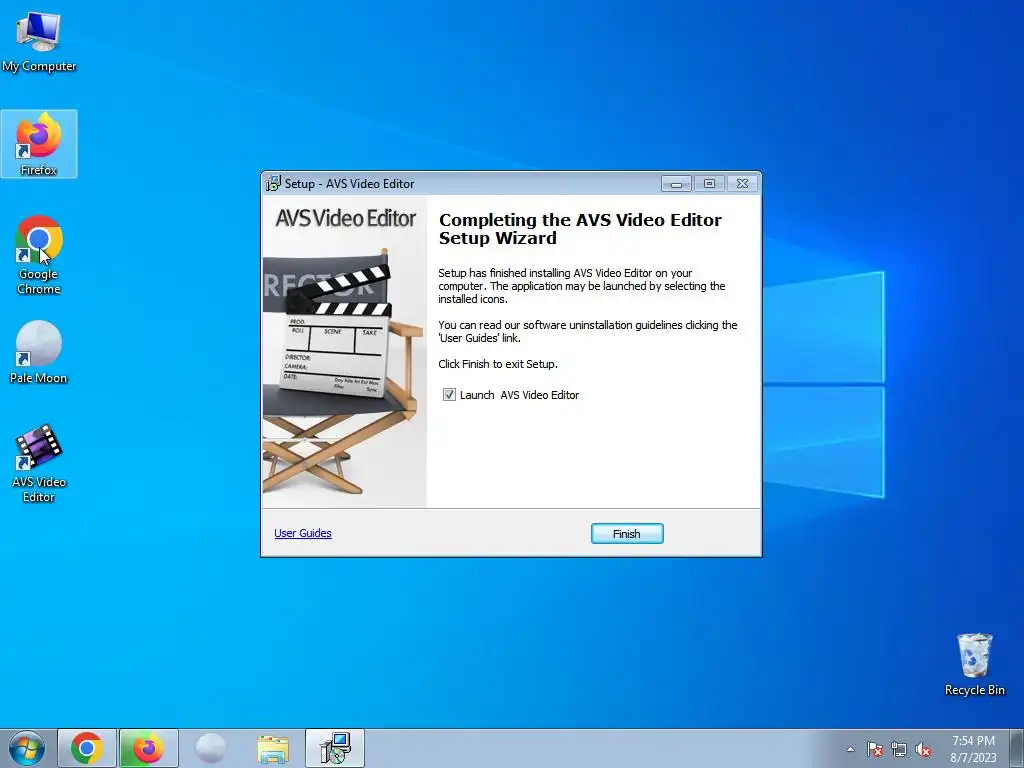Screen dimensions: 1024x768
Task: Open the Google Chrome desktop shortcut
Action: coord(39,255)
